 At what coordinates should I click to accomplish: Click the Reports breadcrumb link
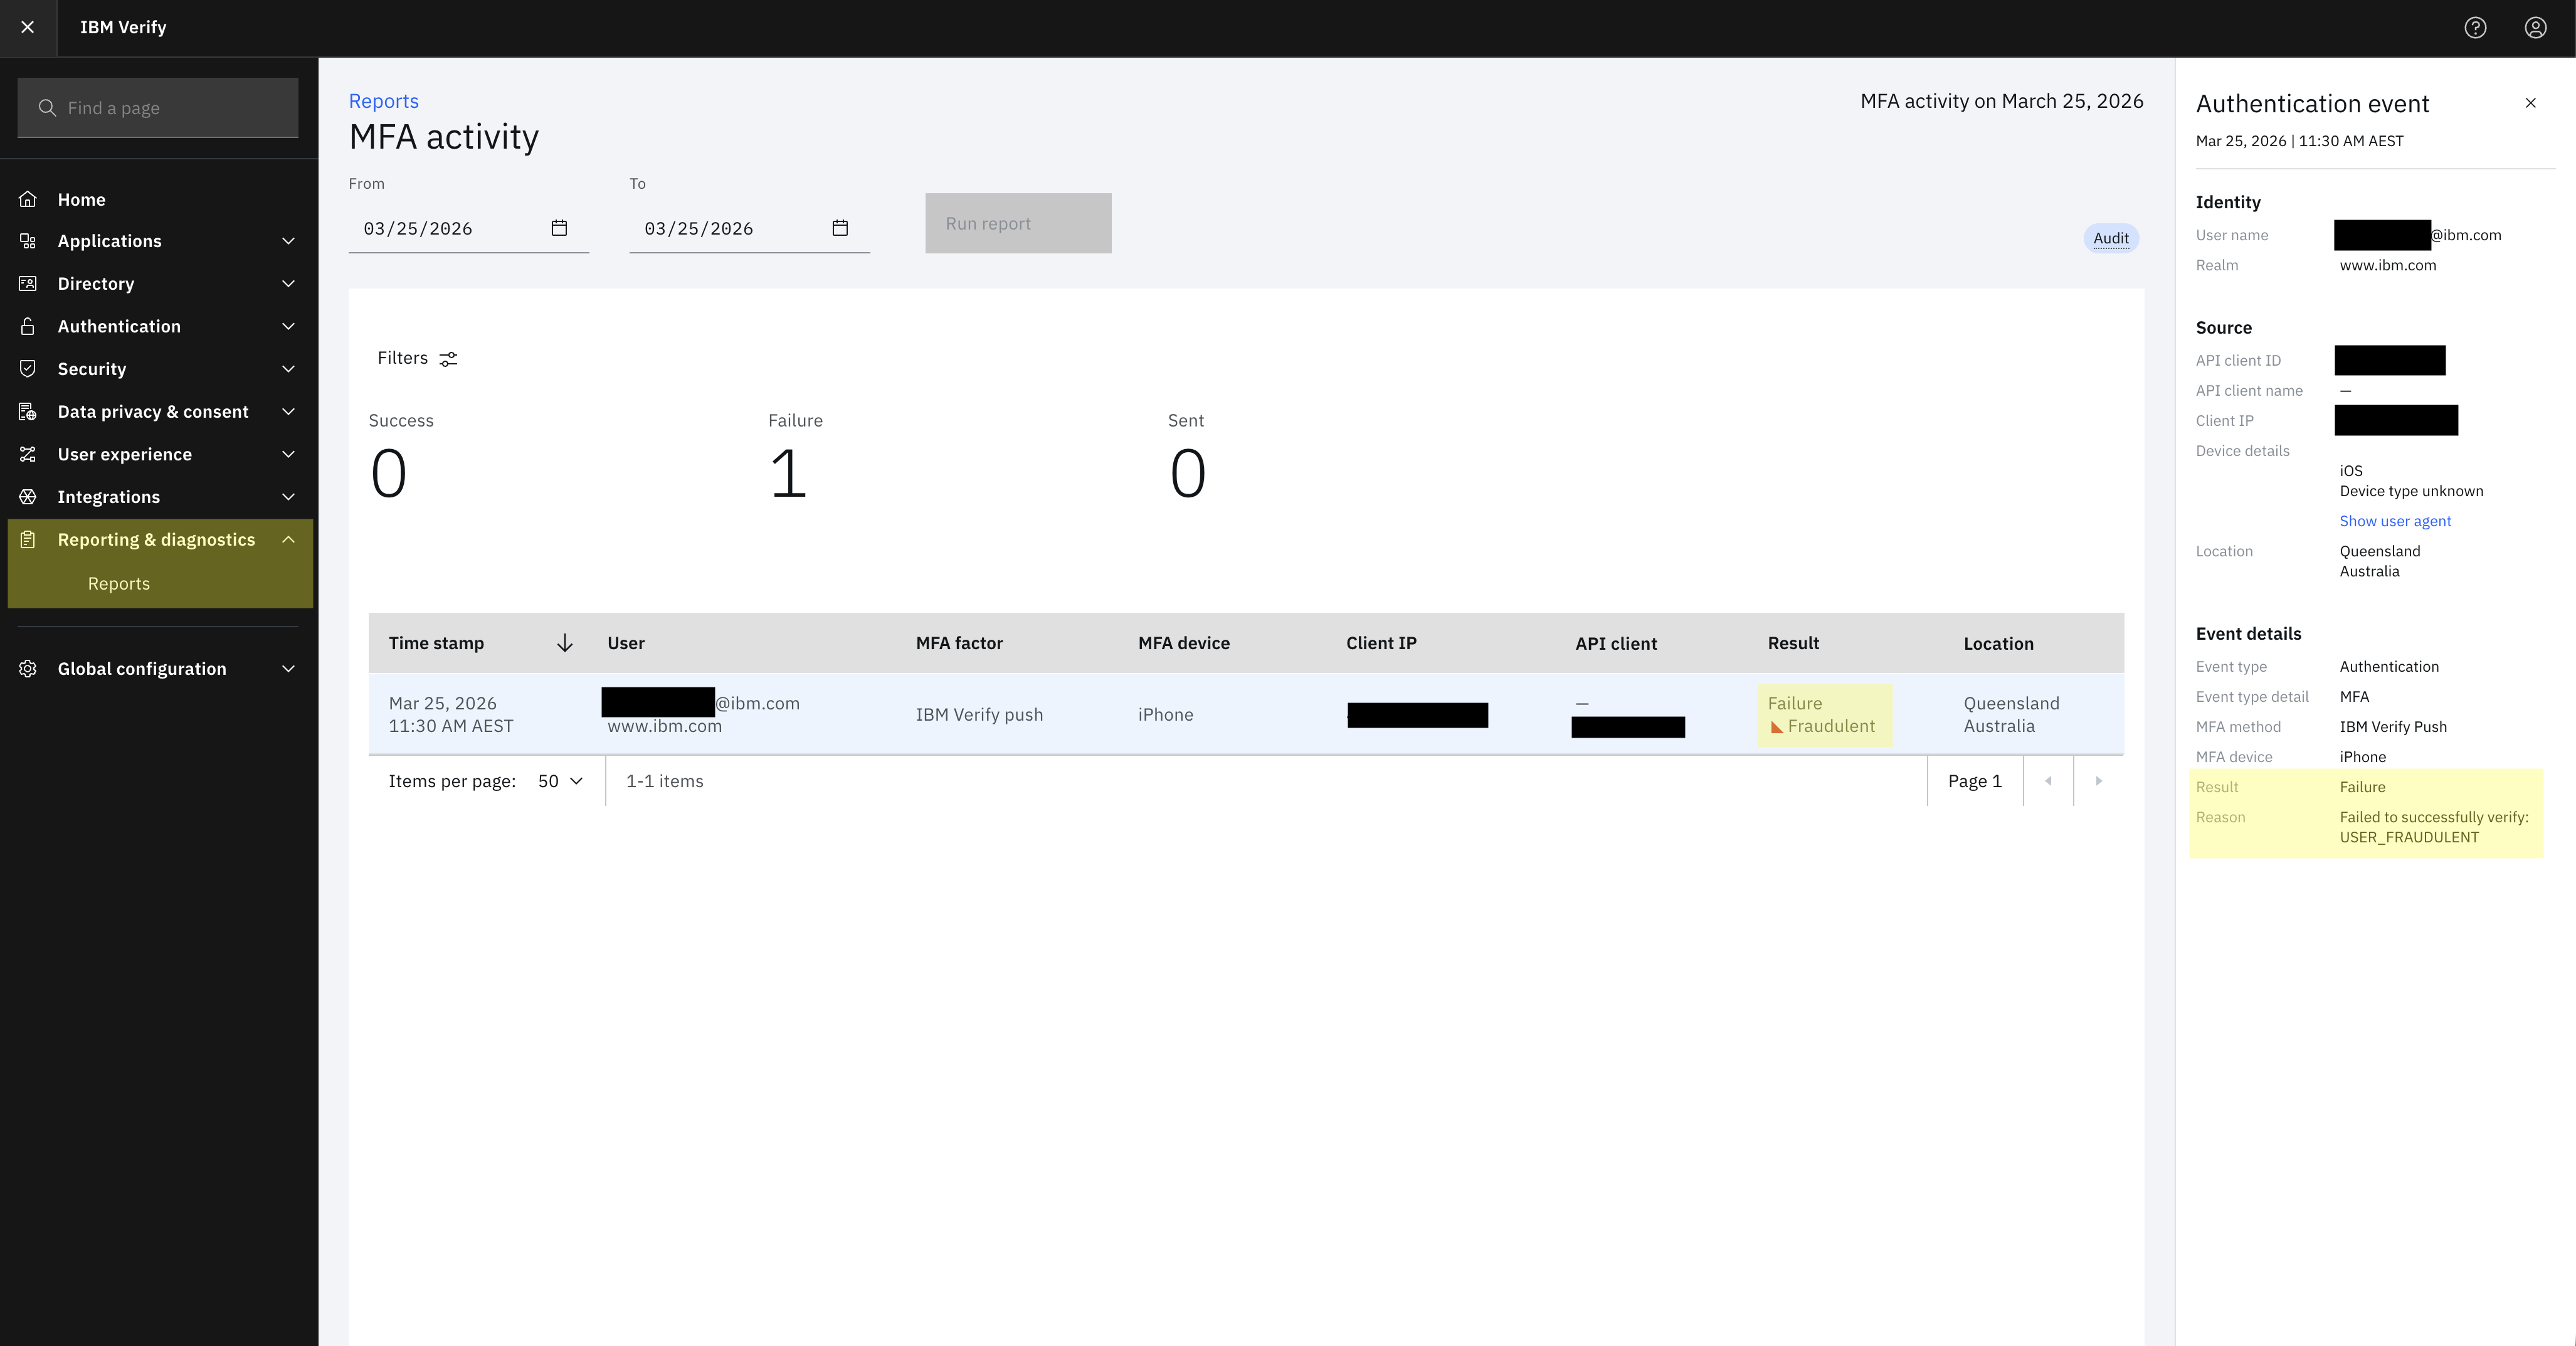[x=383, y=101]
